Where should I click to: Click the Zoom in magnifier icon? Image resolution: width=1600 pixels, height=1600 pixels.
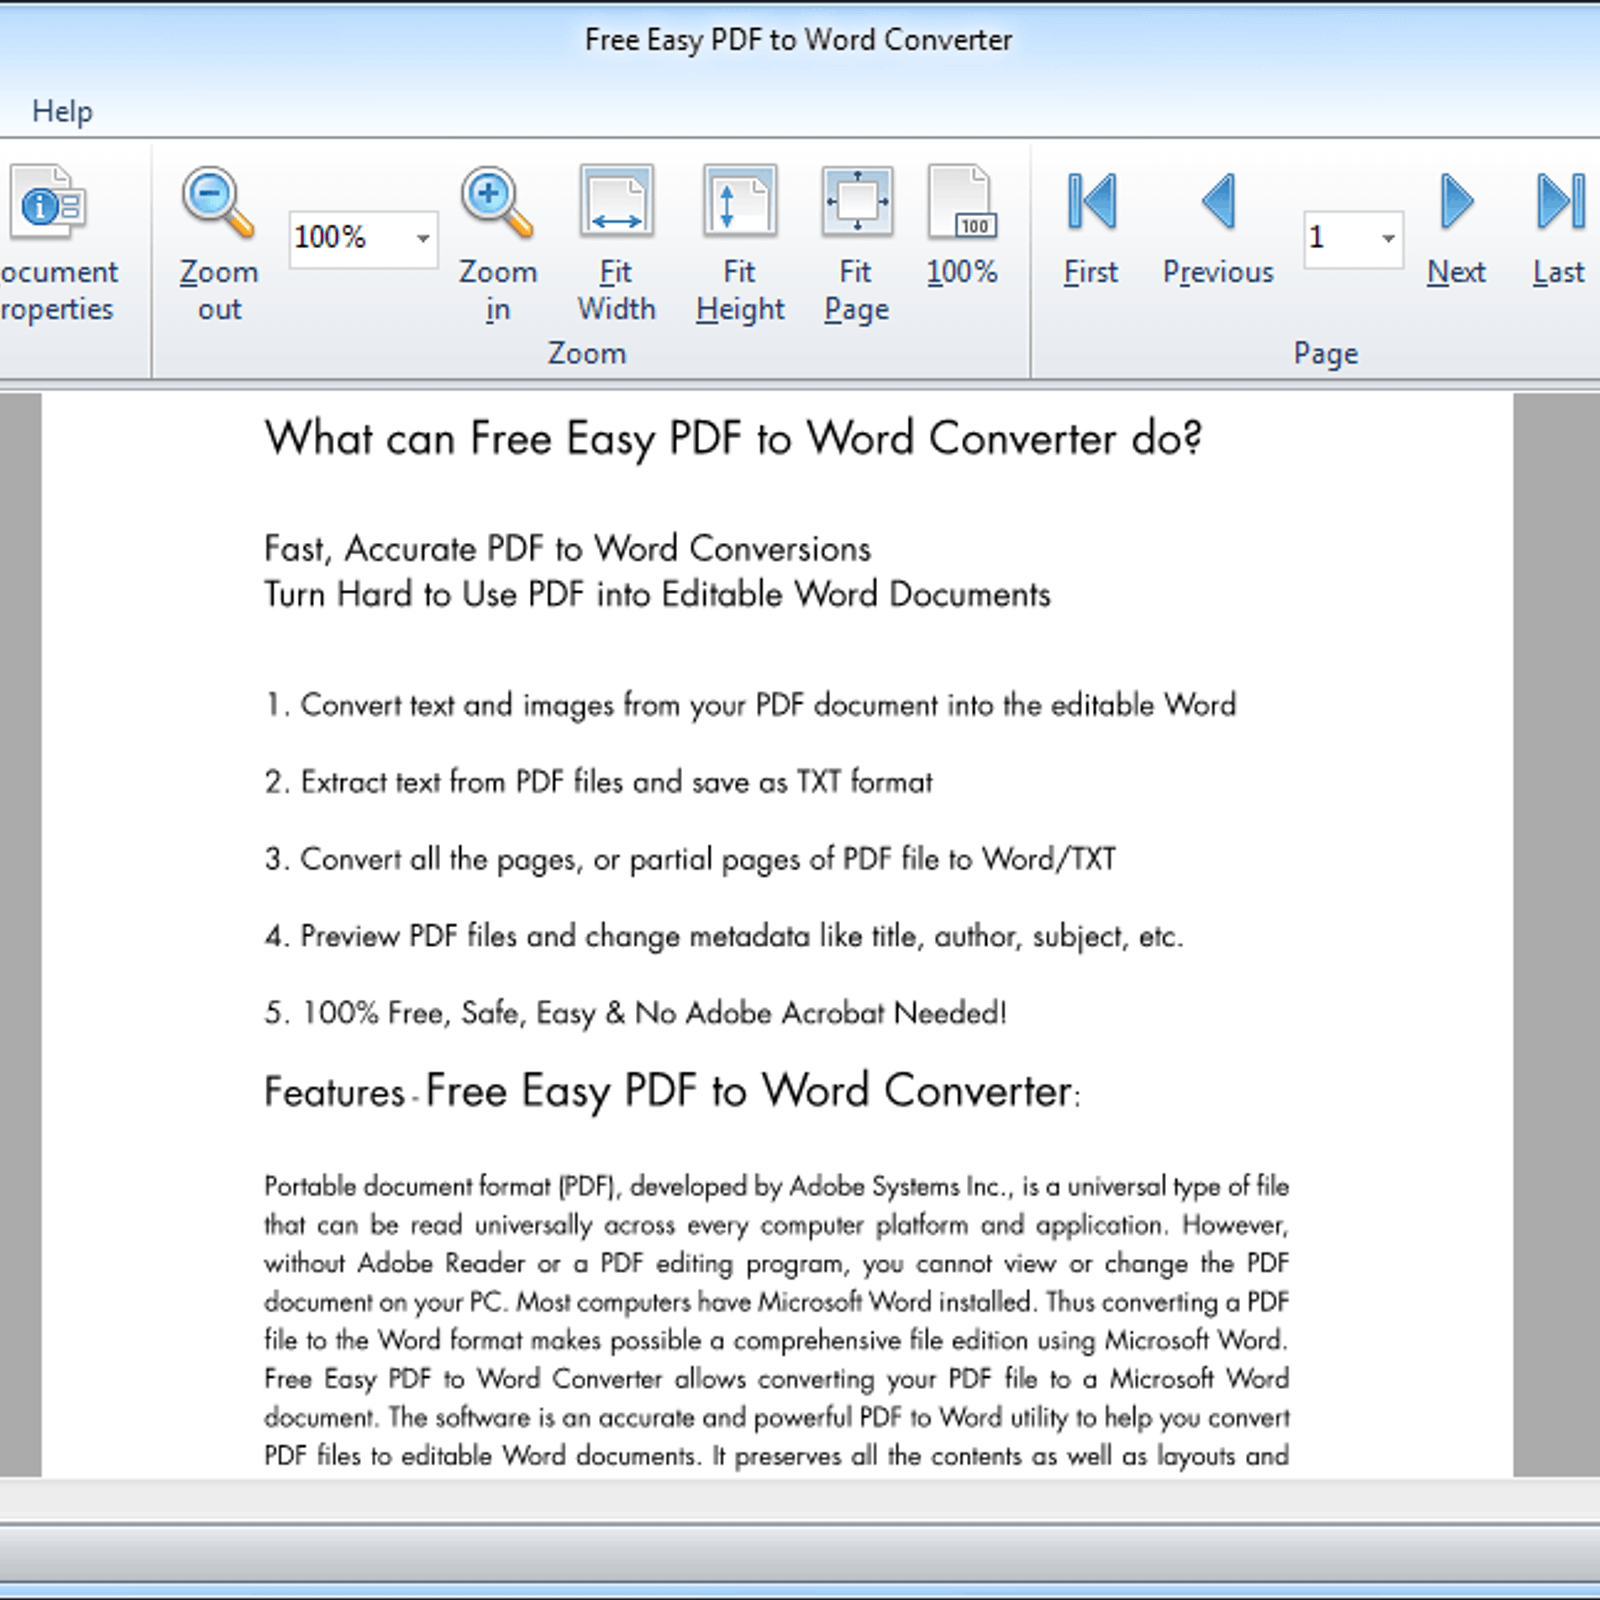pos(496,202)
